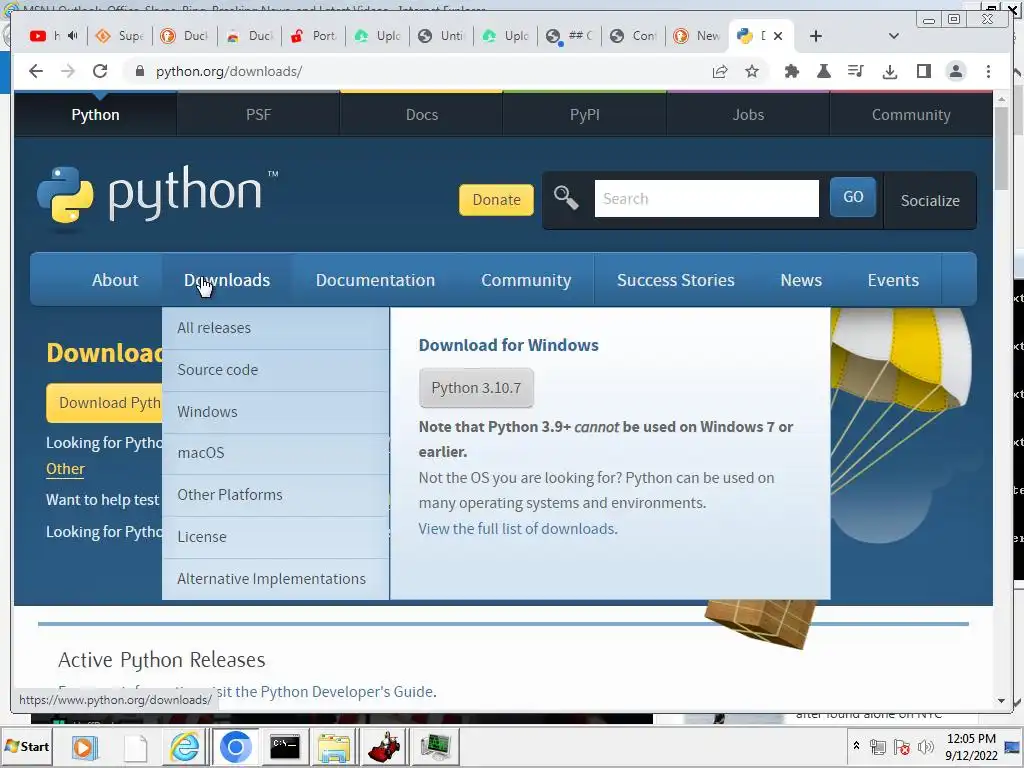Open File Explorer folder taskbar icon

pos(334,746)
